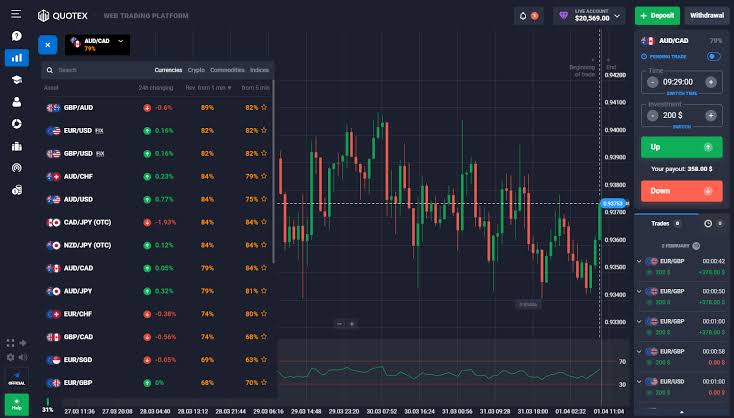
Task: Expand the EUR/GBP 00:00:58 trade
Action: 639,351
